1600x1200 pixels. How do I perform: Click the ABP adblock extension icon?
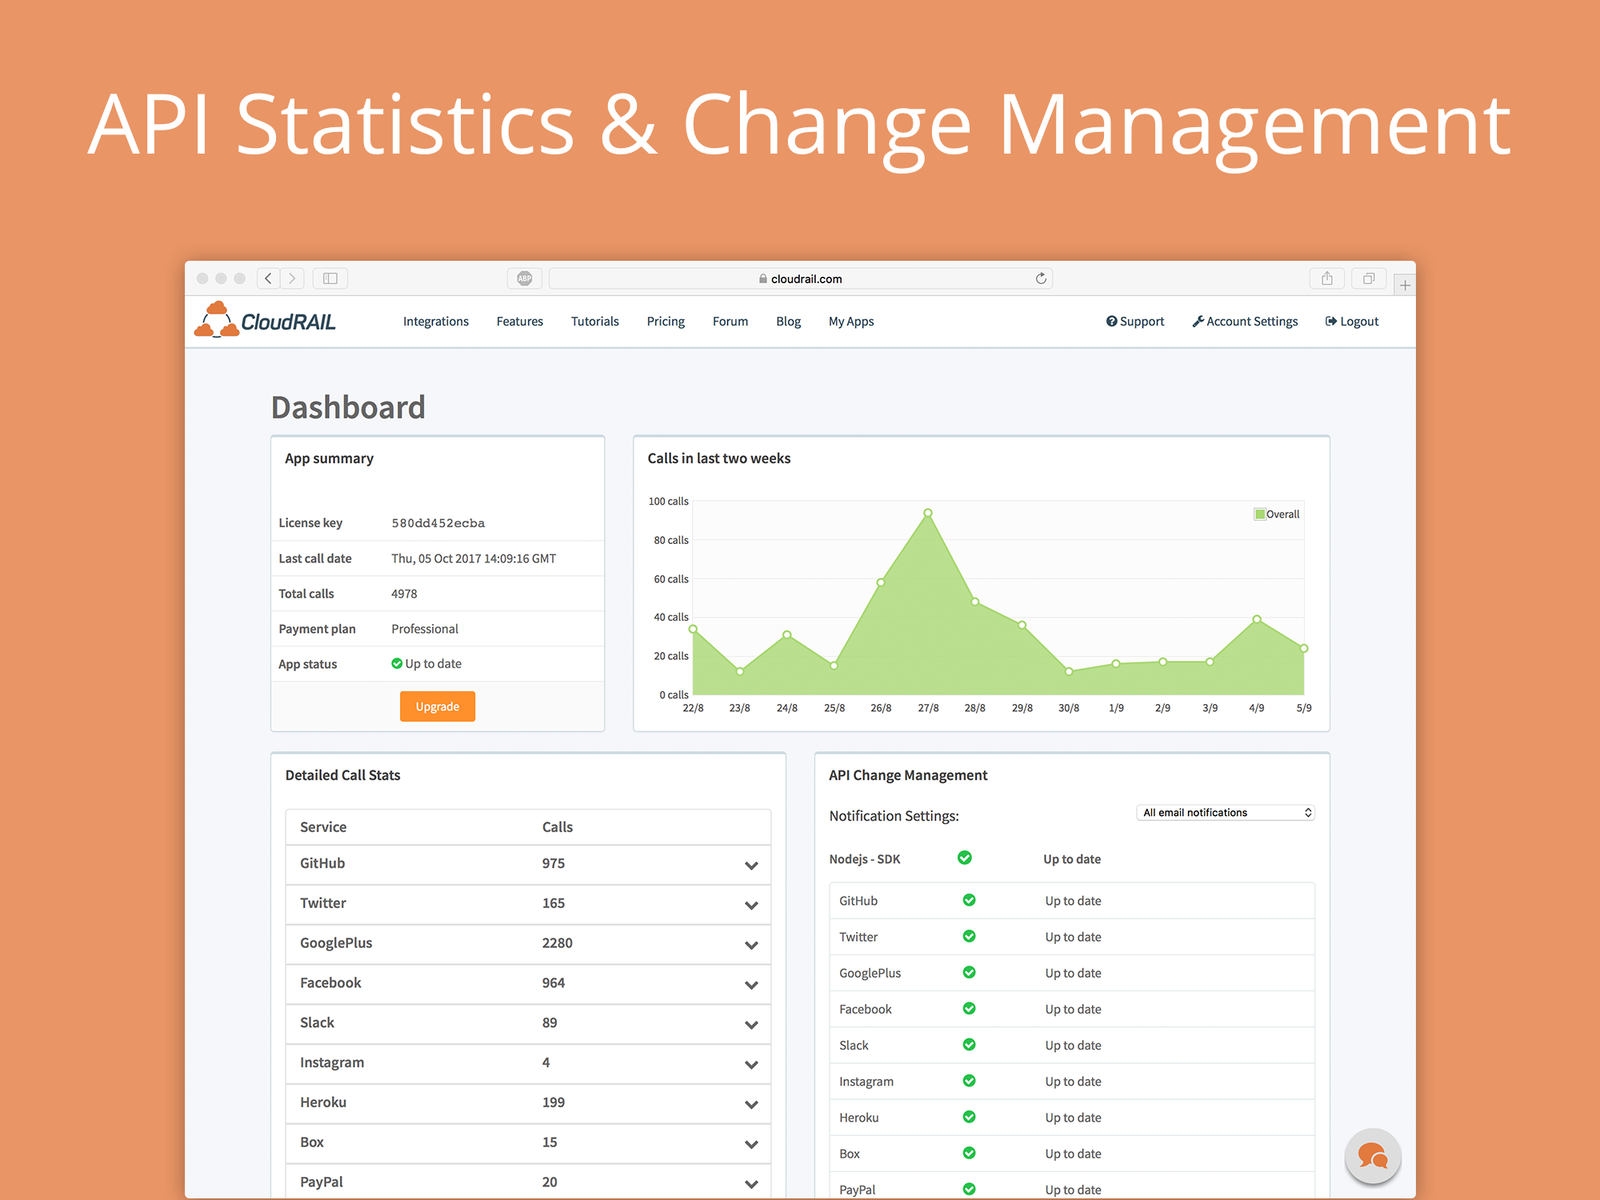pyautogui.click(x=525, y=278)
